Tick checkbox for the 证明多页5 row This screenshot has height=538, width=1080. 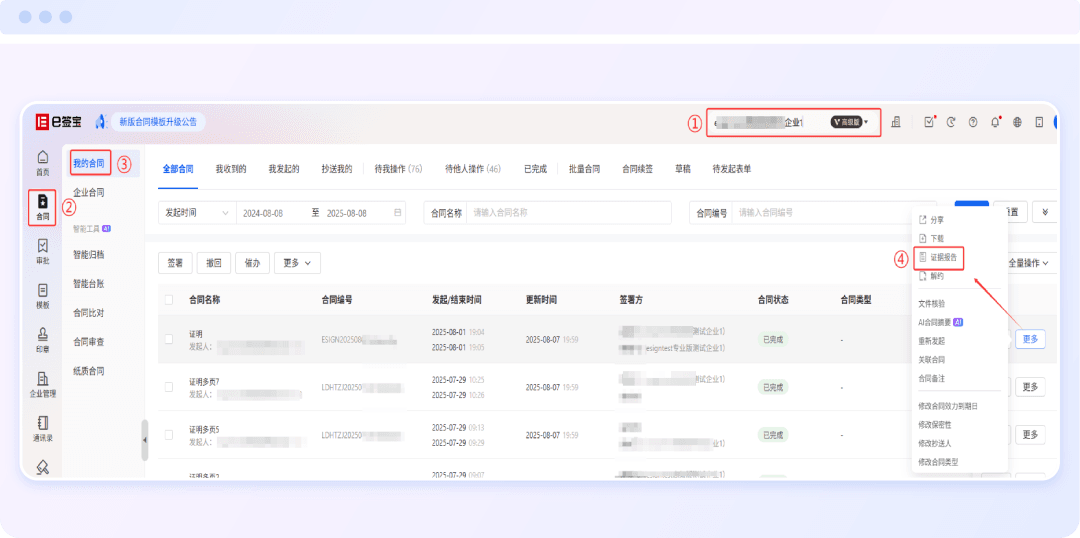pyautogui.click(x=169, y=435)
